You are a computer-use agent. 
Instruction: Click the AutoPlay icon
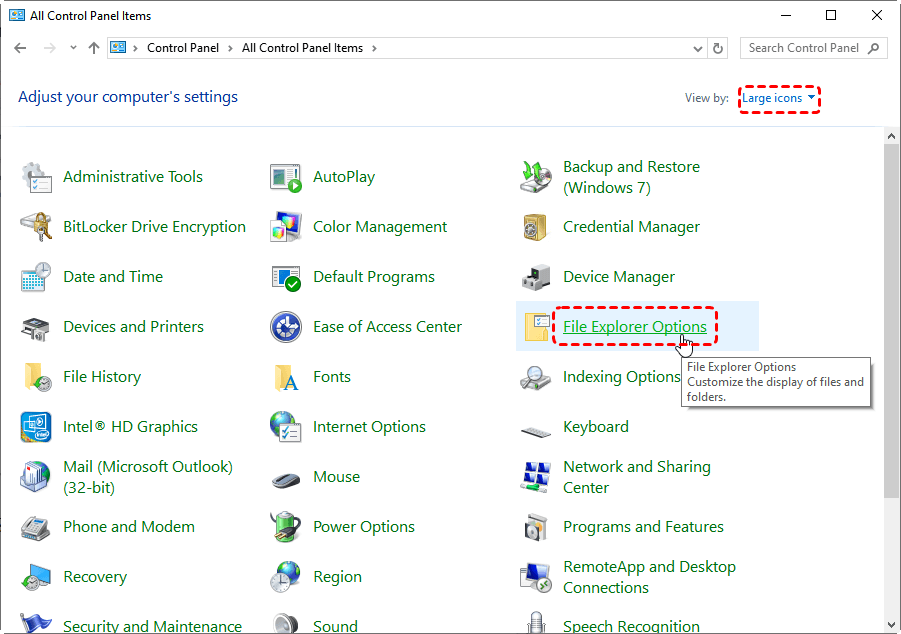pos(286,177)
